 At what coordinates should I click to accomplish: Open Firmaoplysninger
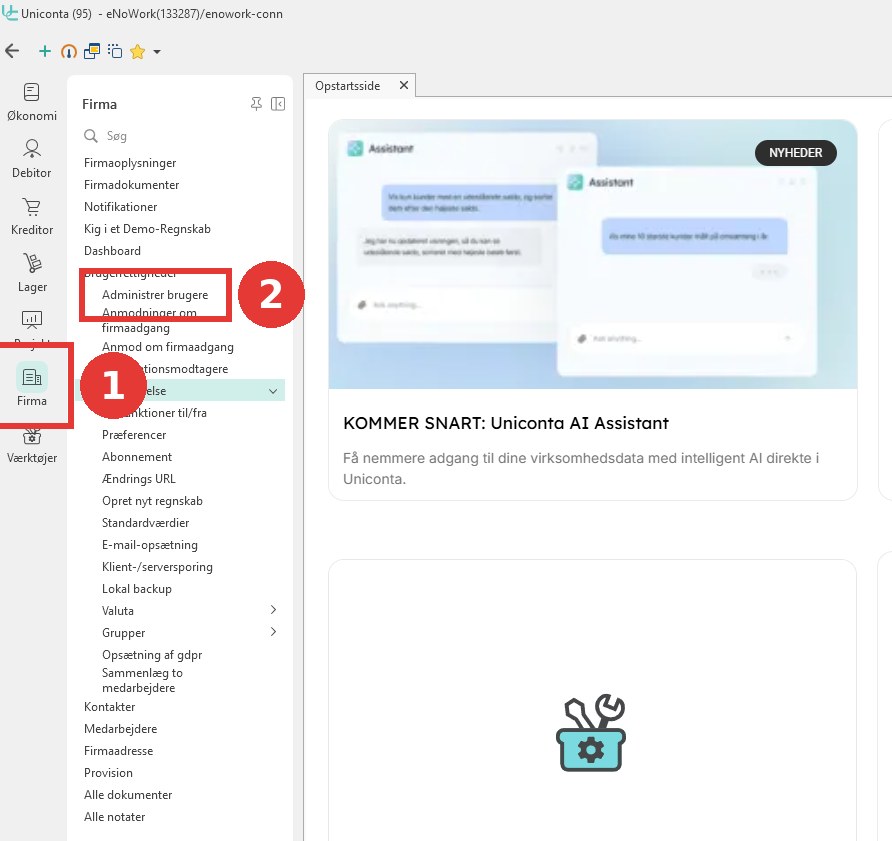click(x=130, y=163)
